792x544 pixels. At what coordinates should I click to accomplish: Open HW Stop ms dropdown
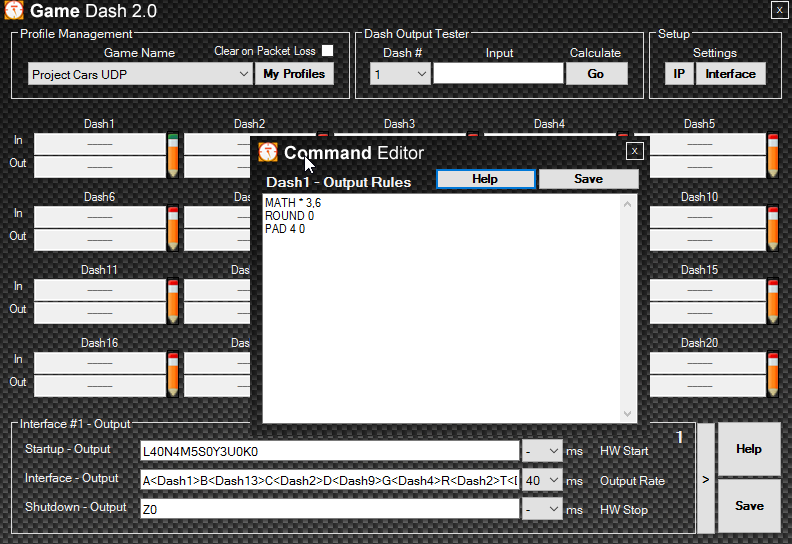(542, 509)
